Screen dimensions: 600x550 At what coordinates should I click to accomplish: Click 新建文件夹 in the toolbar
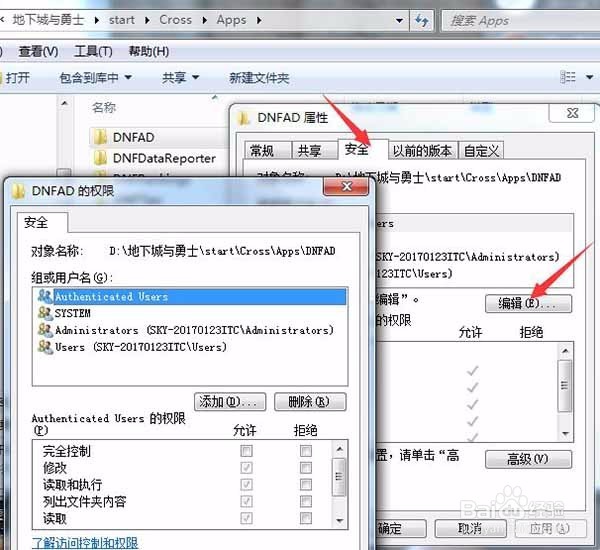pos(259,78)
